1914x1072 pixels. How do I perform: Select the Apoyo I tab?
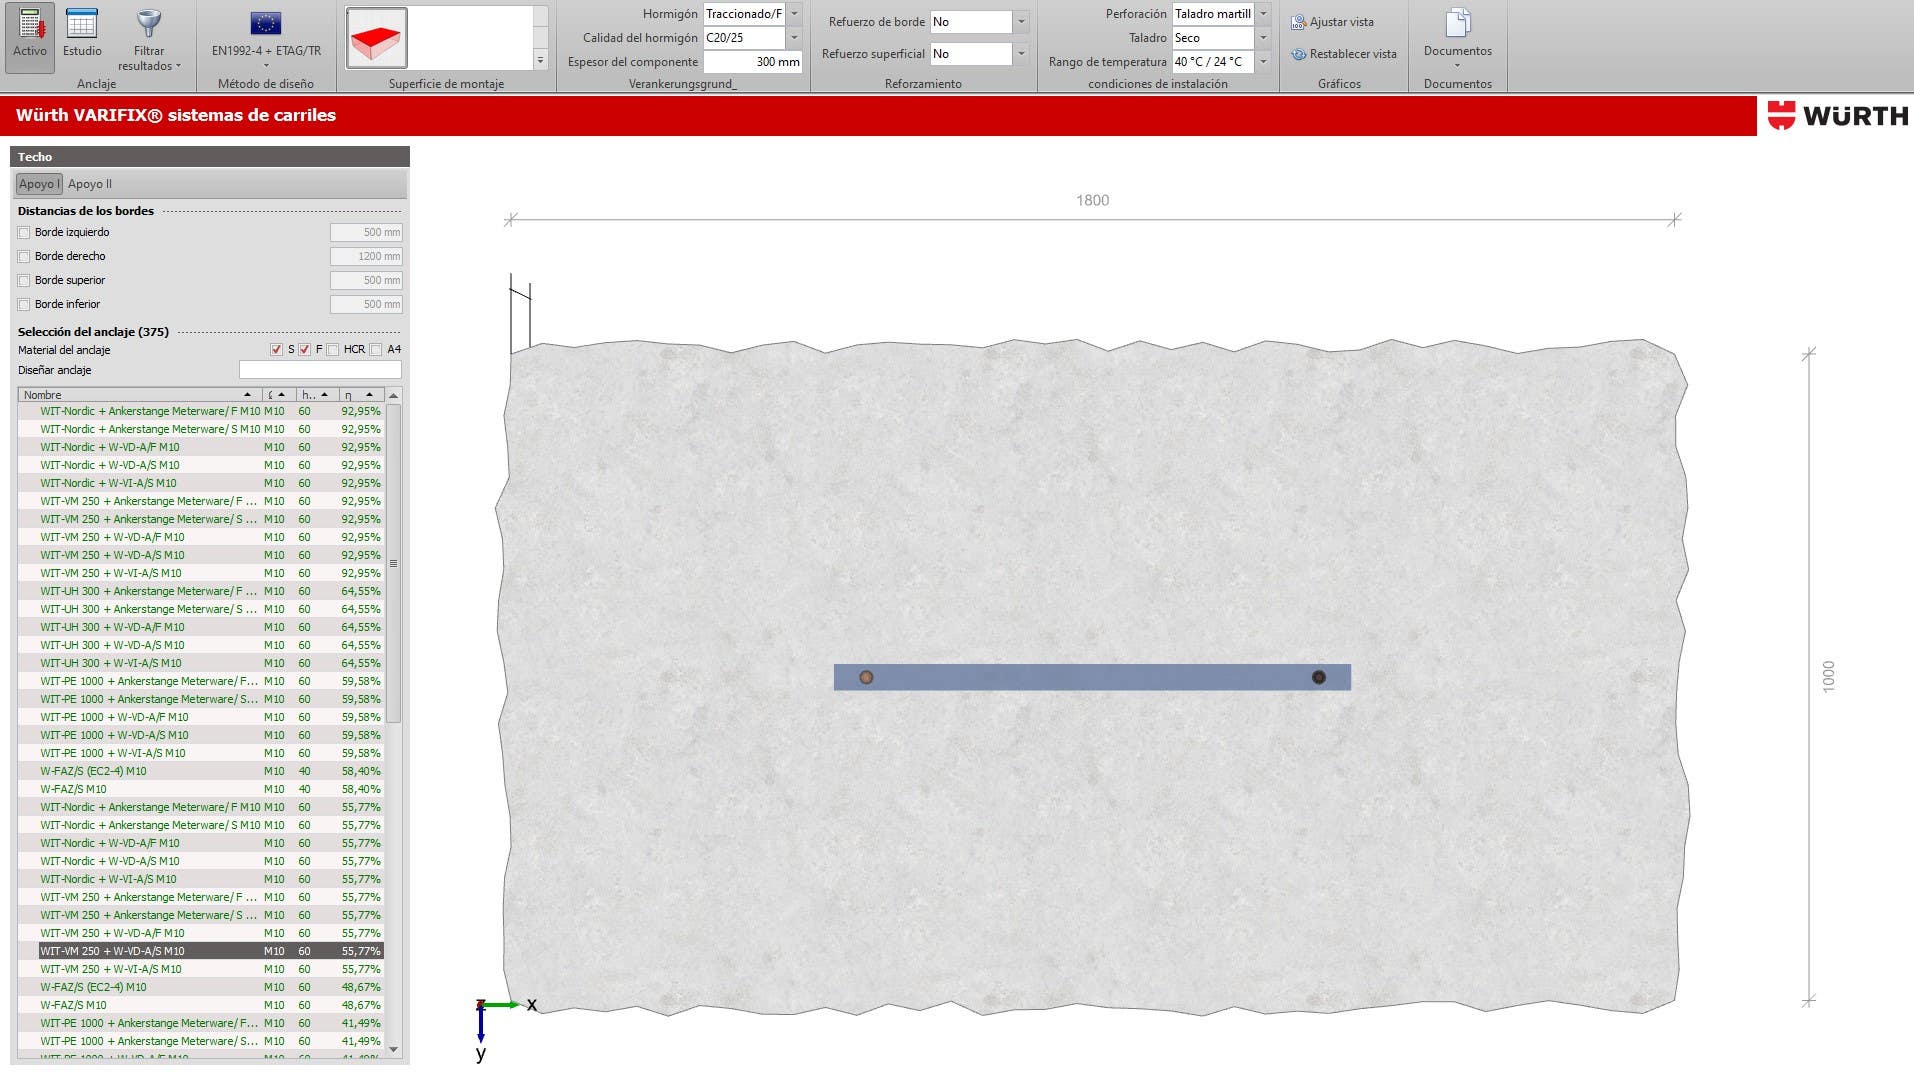(39, 184)
